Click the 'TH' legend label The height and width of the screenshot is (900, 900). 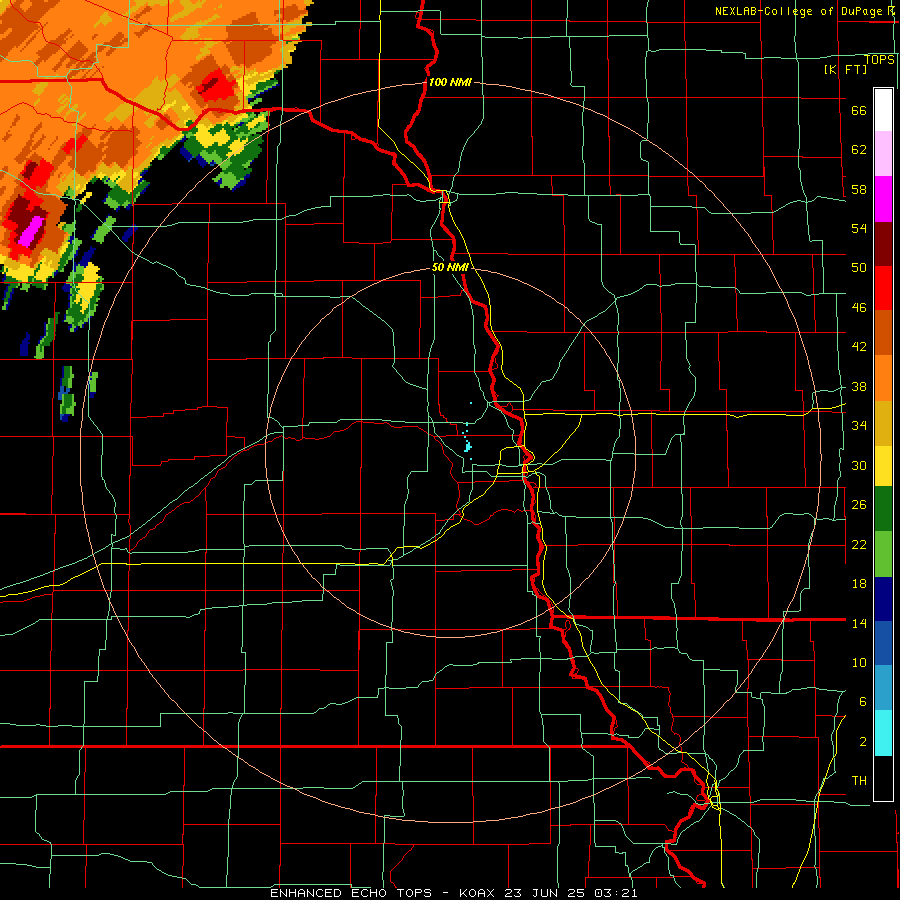pyautogui.click(x=859, y=781)
